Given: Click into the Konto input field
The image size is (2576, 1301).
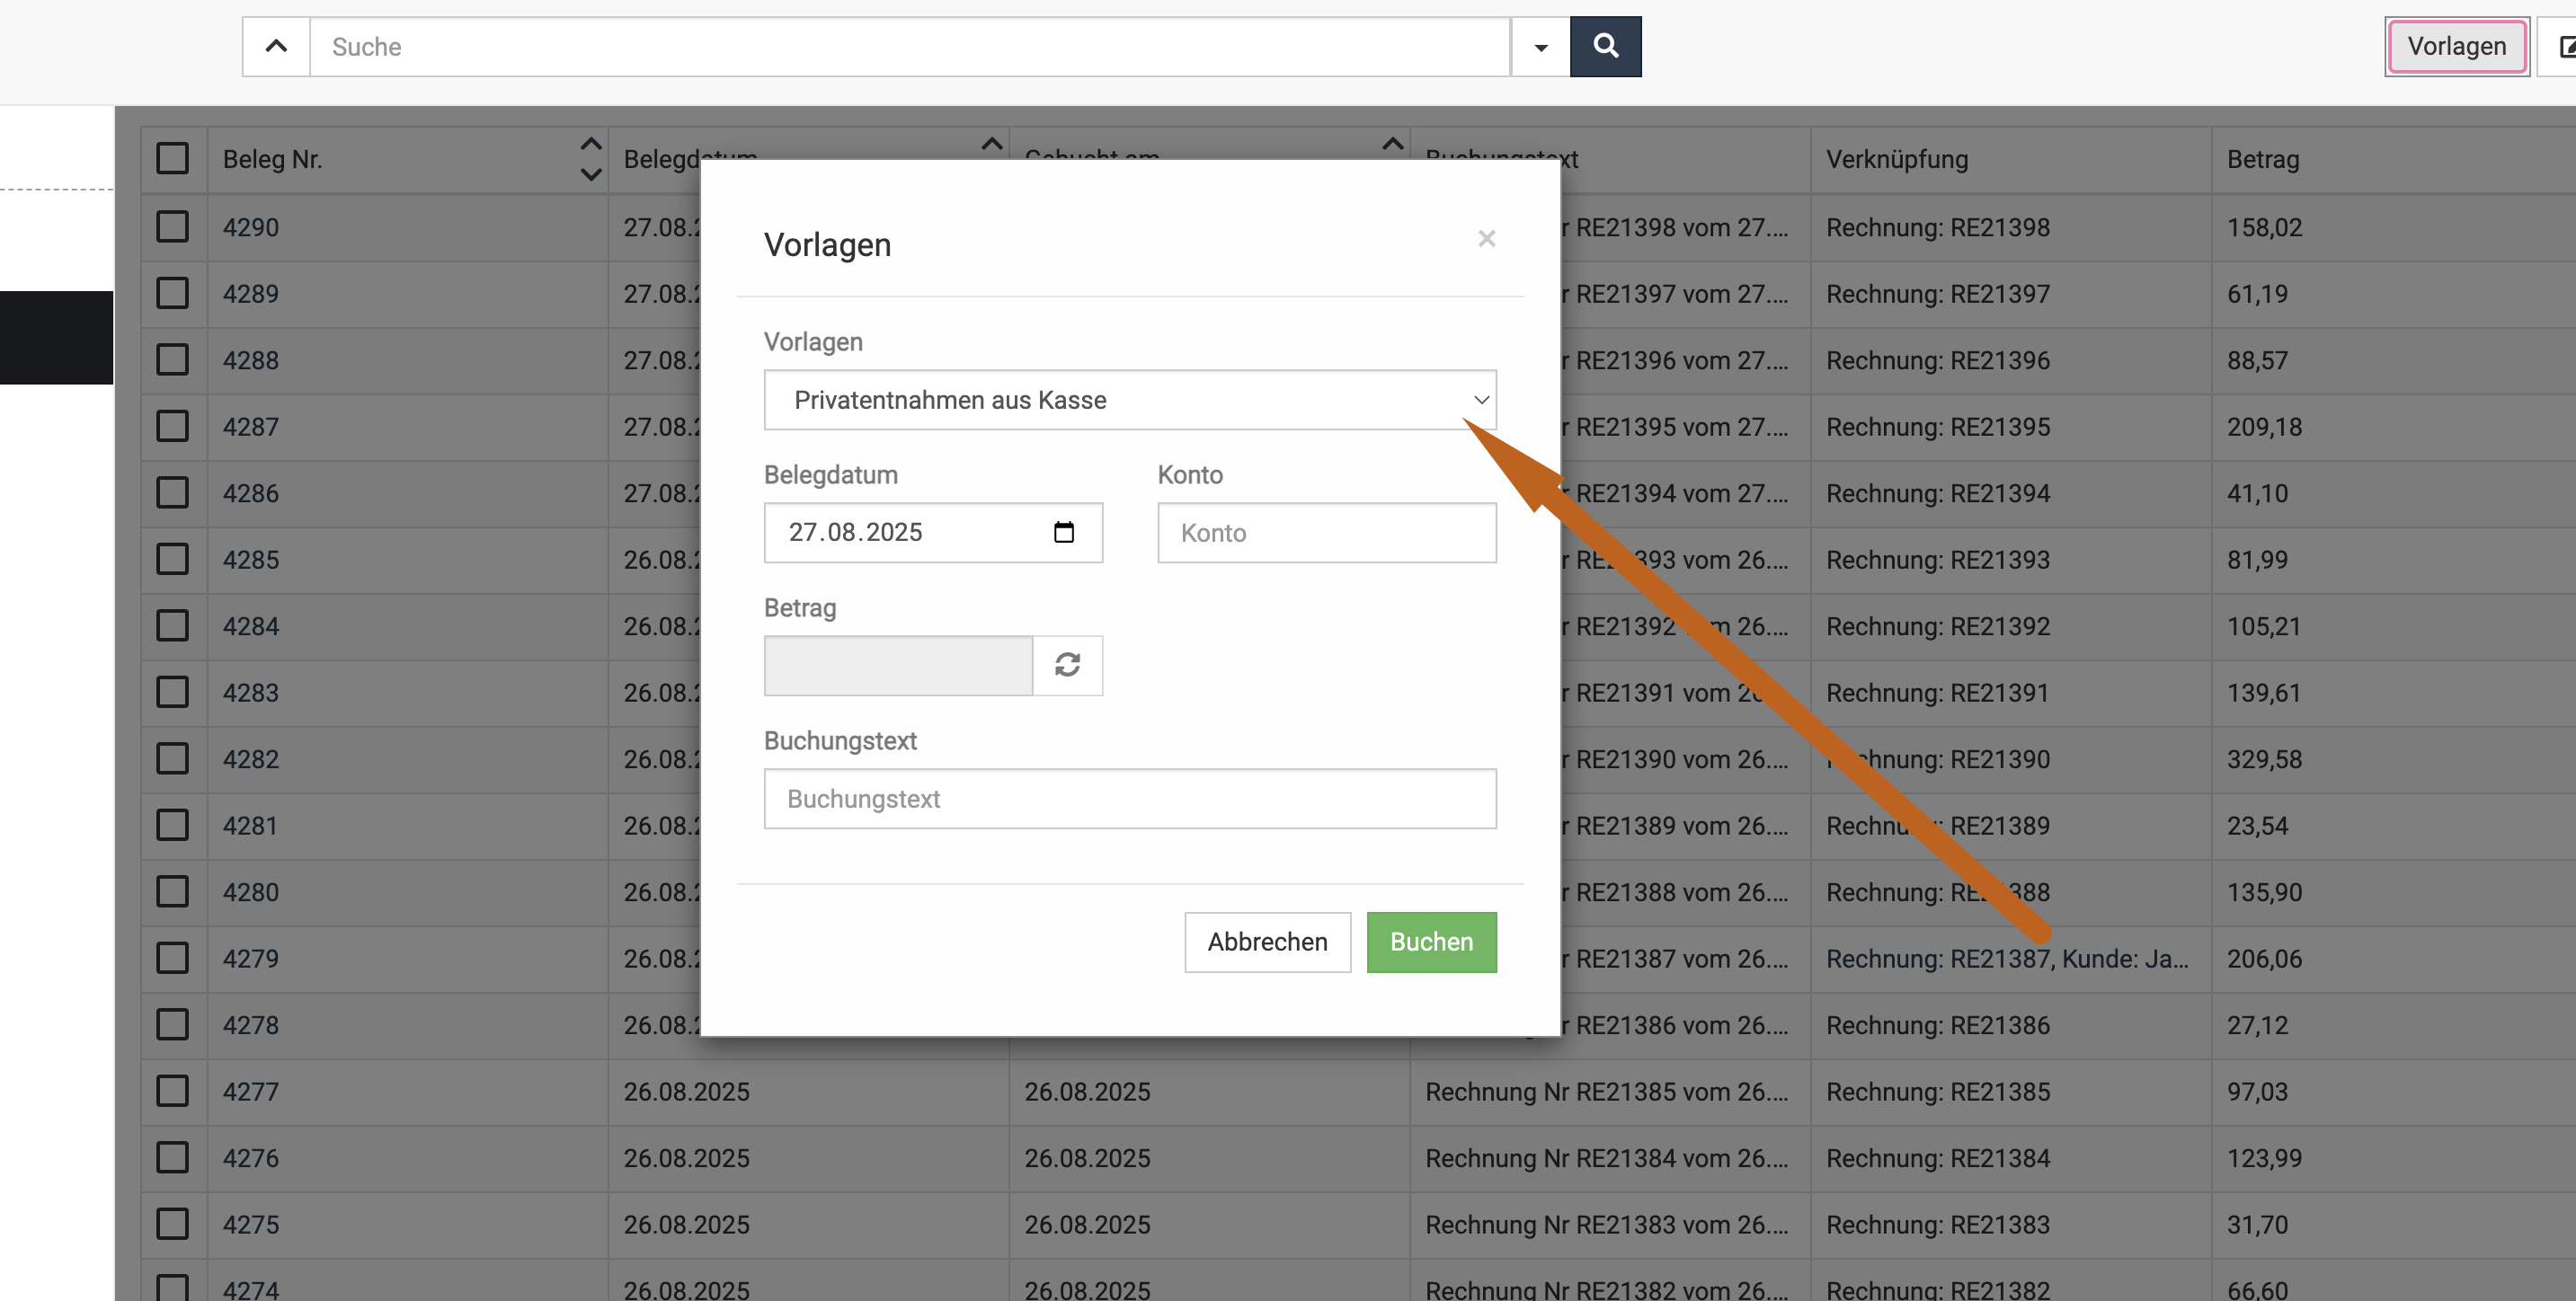Looking at the screenshot, I should pos(1326,533).
